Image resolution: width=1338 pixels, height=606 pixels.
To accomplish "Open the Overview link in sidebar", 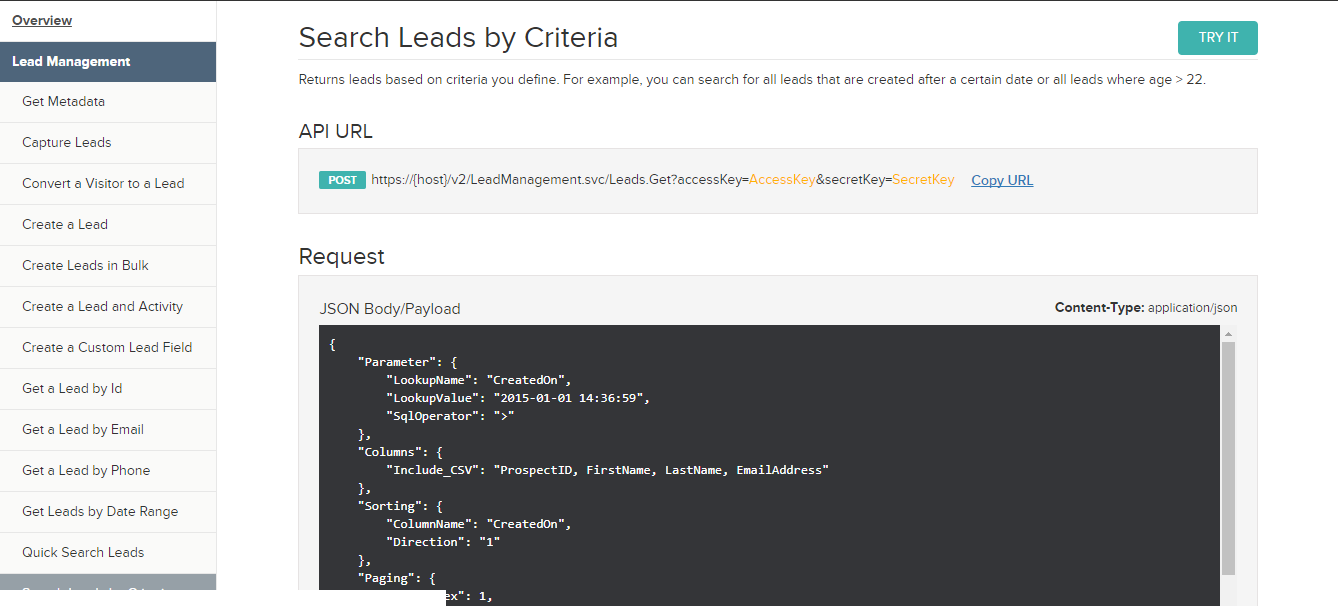I will coord(42,20).
